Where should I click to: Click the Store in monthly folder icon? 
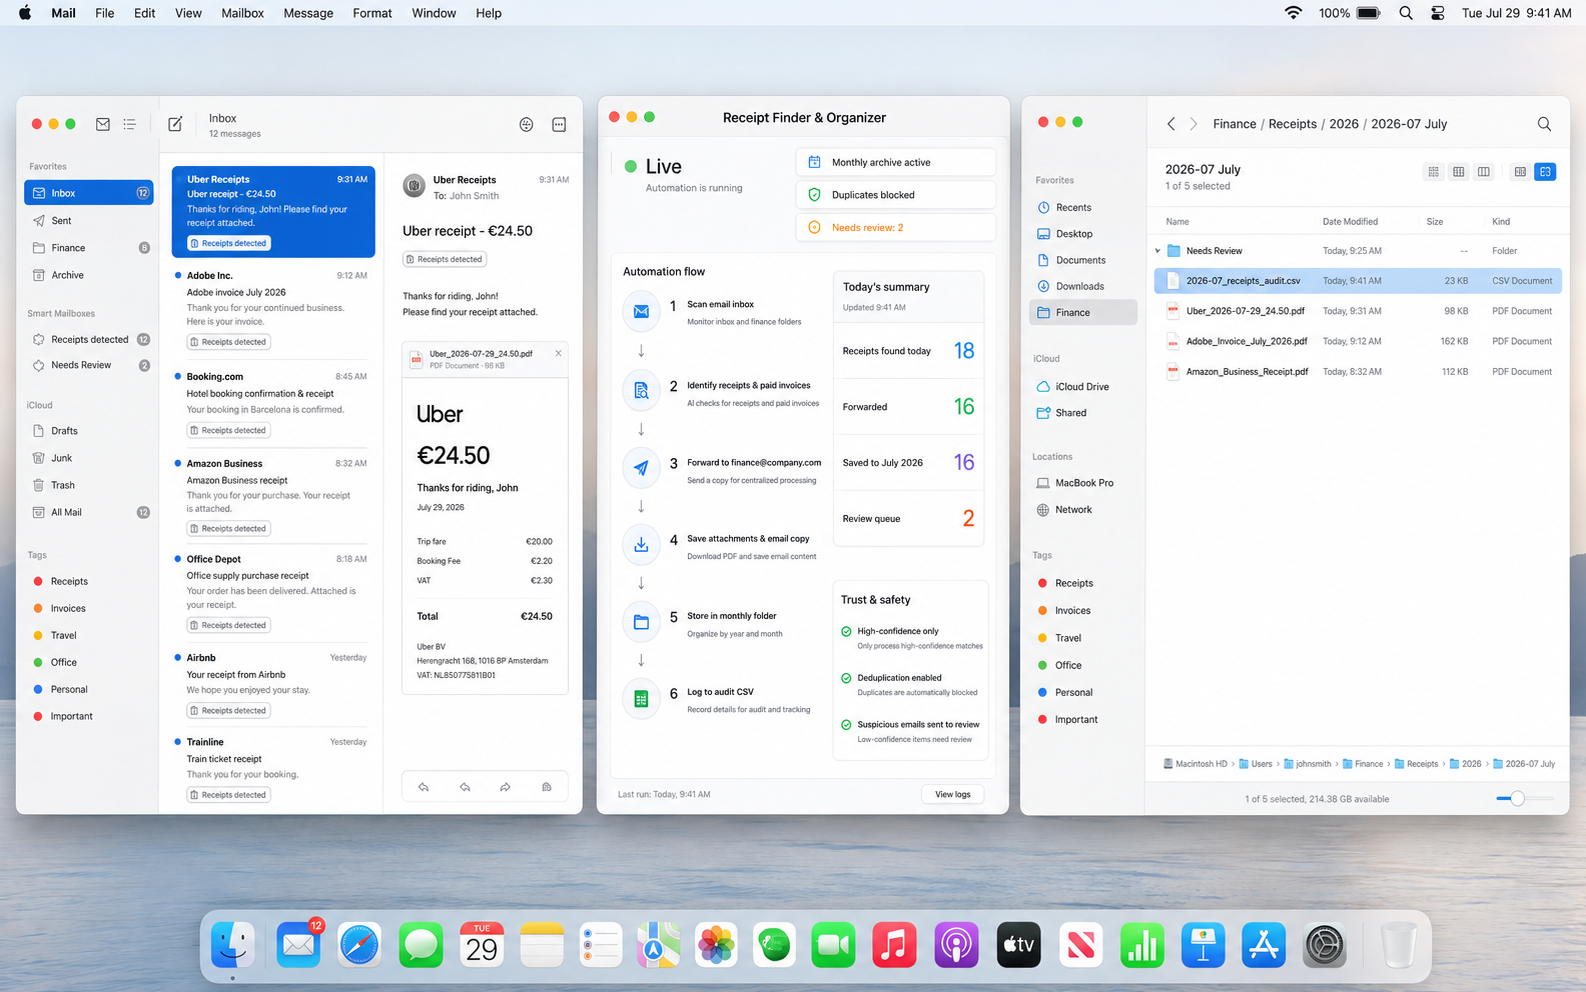click(641, 622)
